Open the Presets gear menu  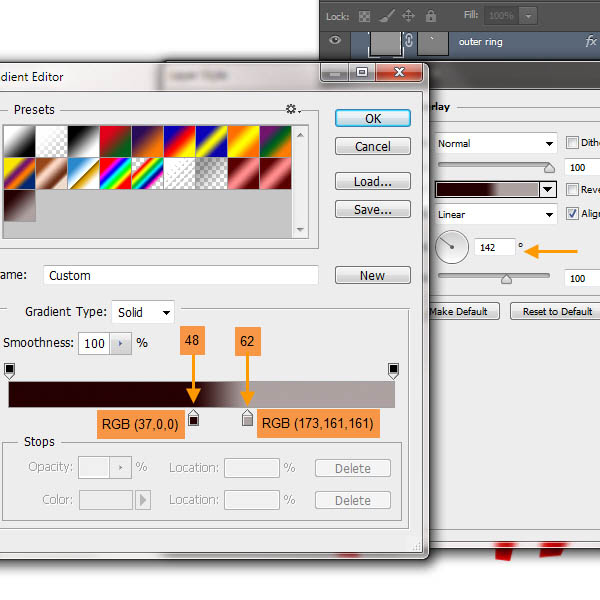(x=292, y=110)
